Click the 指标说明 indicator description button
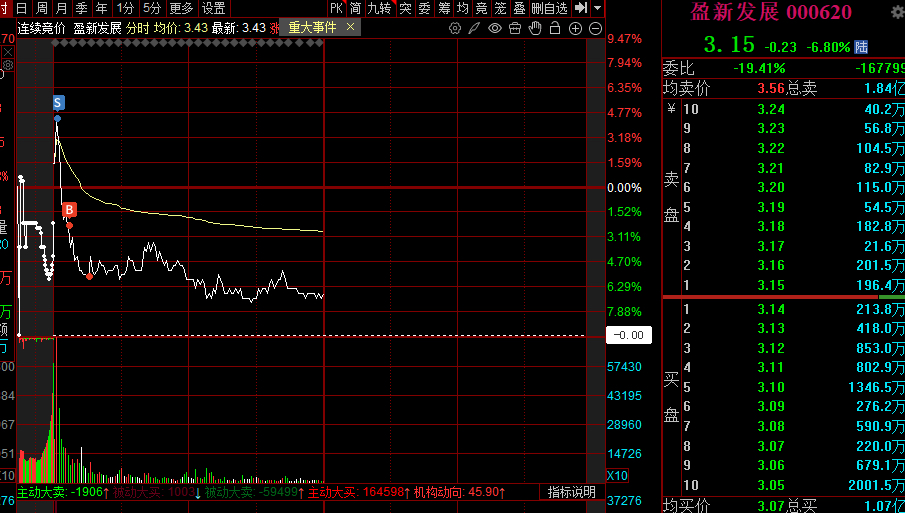Screen dimensions: 905x513 pyautogui.click(x=571, y=492)
